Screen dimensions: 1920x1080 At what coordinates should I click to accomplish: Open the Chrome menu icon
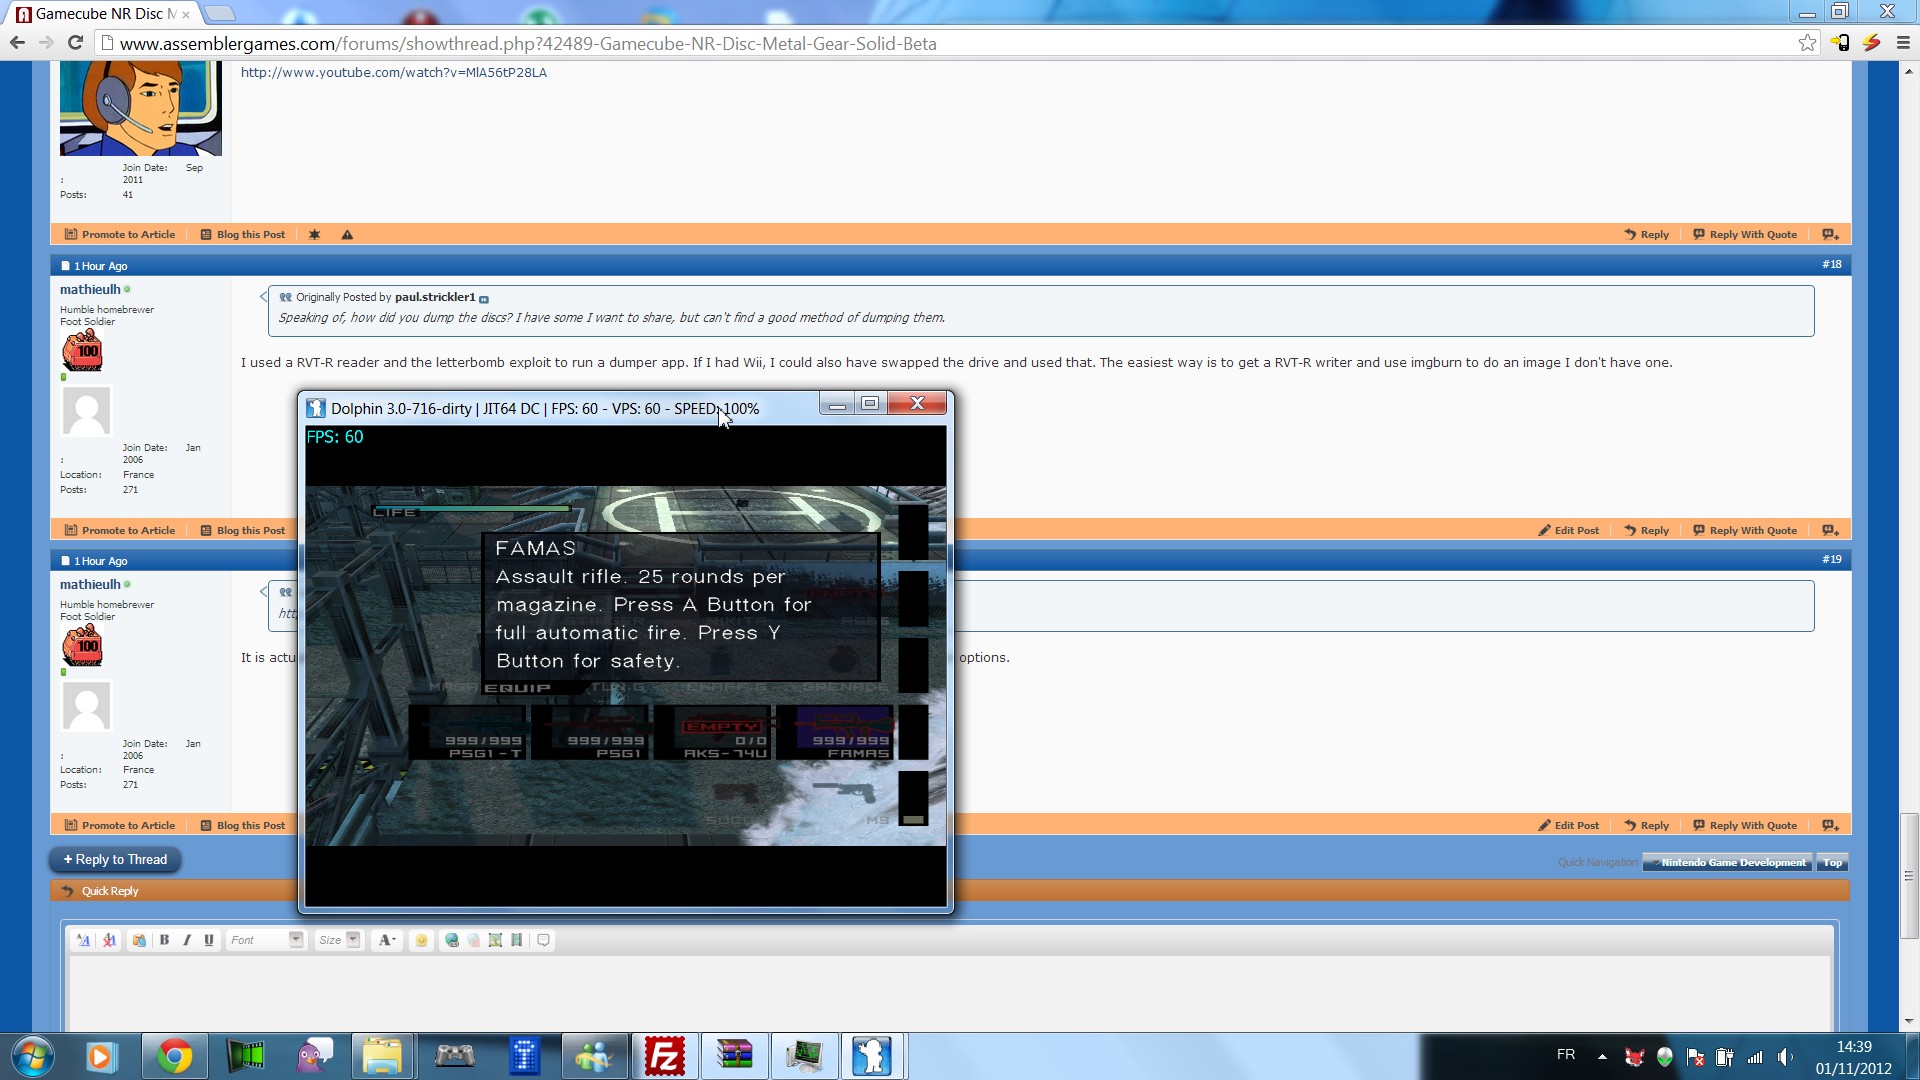[x=1903, y=43]
